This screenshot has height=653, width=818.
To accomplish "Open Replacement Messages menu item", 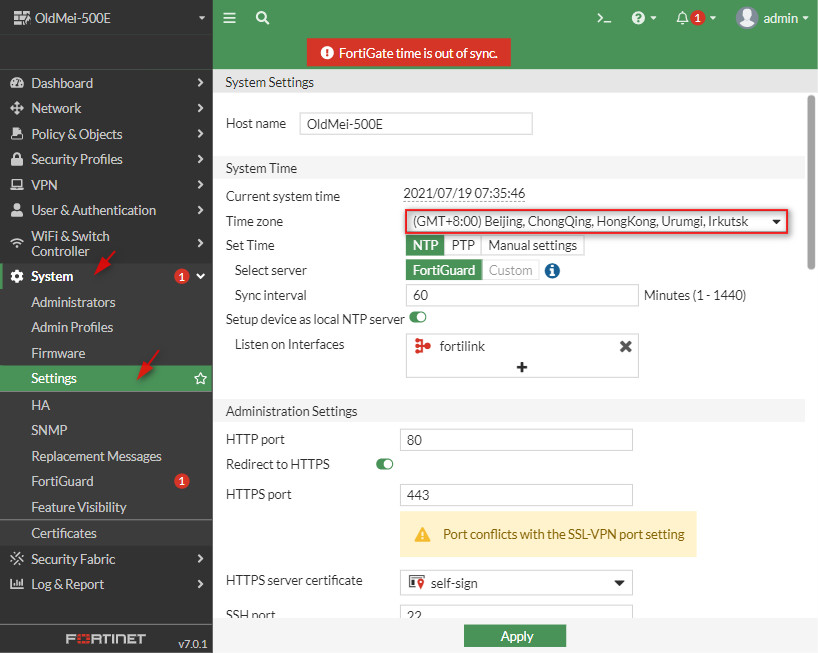I will 96,456.
